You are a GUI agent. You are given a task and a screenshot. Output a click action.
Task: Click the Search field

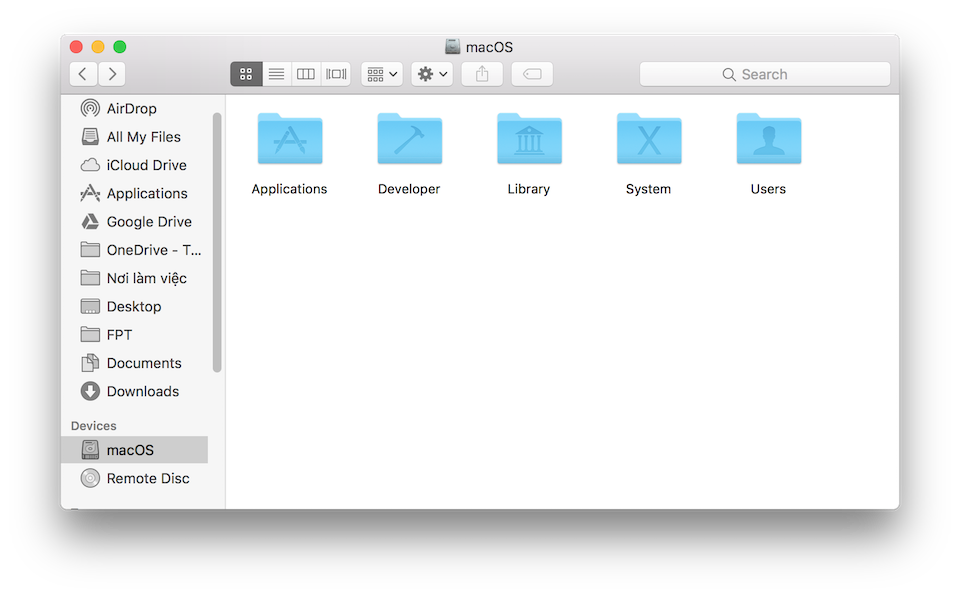pyautogui.click(x=765, y=74)
